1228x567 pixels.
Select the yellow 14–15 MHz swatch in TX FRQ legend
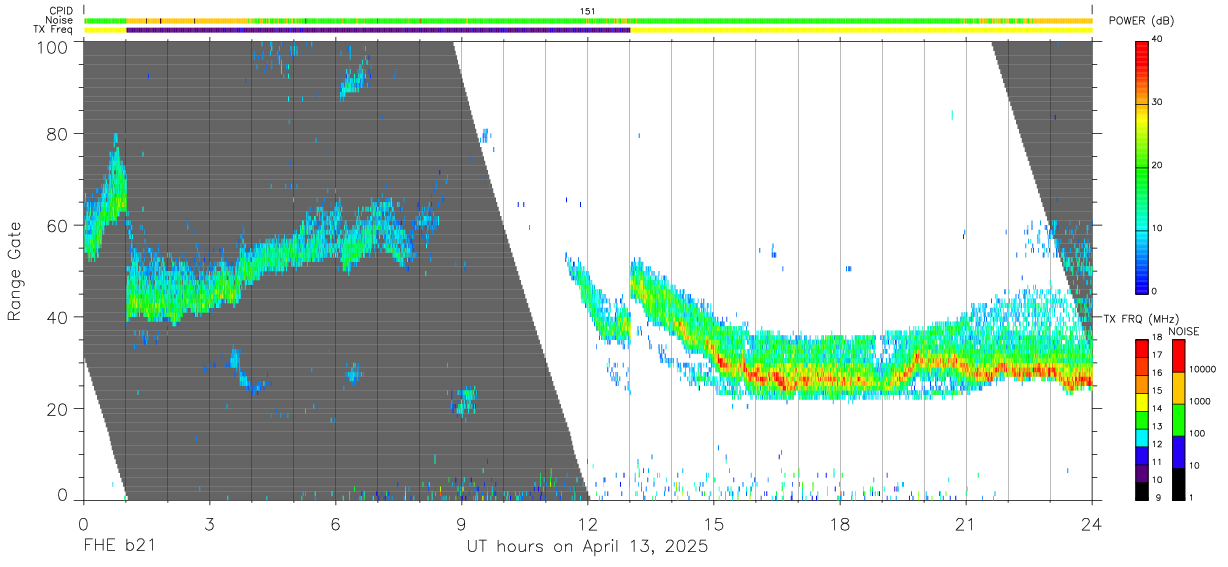click(1142, 402)
